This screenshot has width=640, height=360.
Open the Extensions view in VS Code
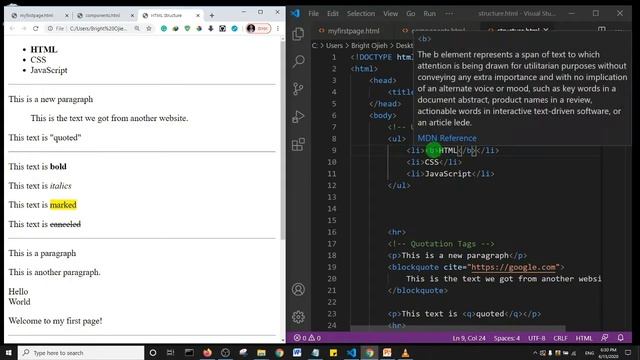click(x=298, y=144)
